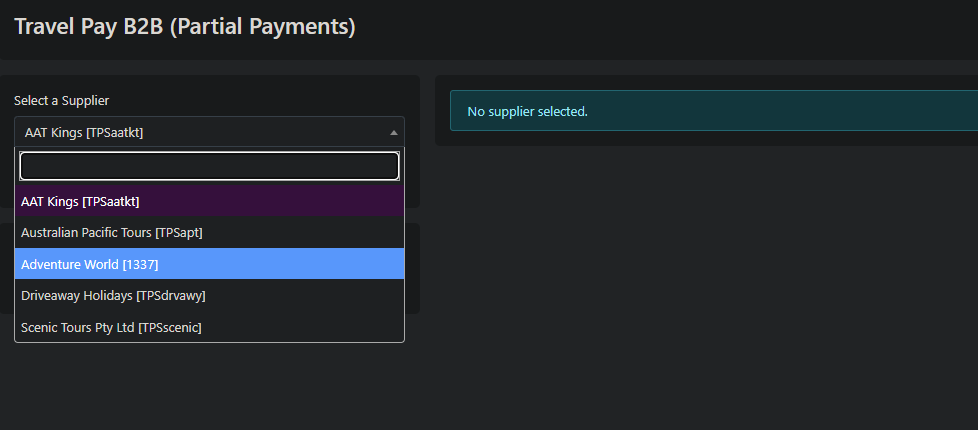Image resolution: width=978 pixels, height=430 pixels.
Task: Open the supplier combo box showing AAT Kings
Action: [200, 132]
